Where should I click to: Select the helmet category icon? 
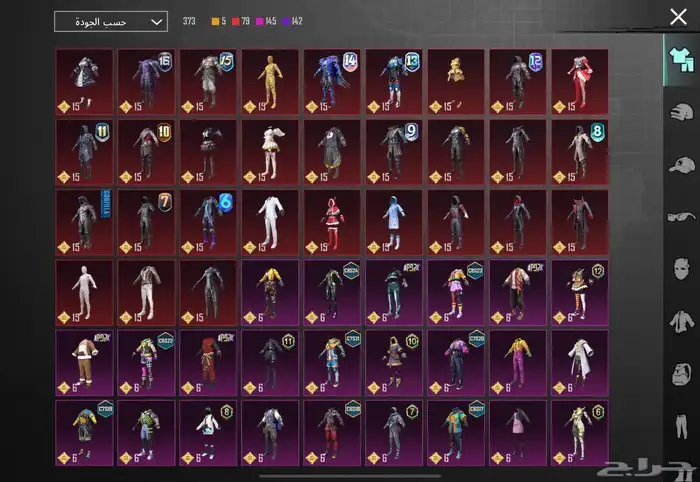tap(681, 112)
